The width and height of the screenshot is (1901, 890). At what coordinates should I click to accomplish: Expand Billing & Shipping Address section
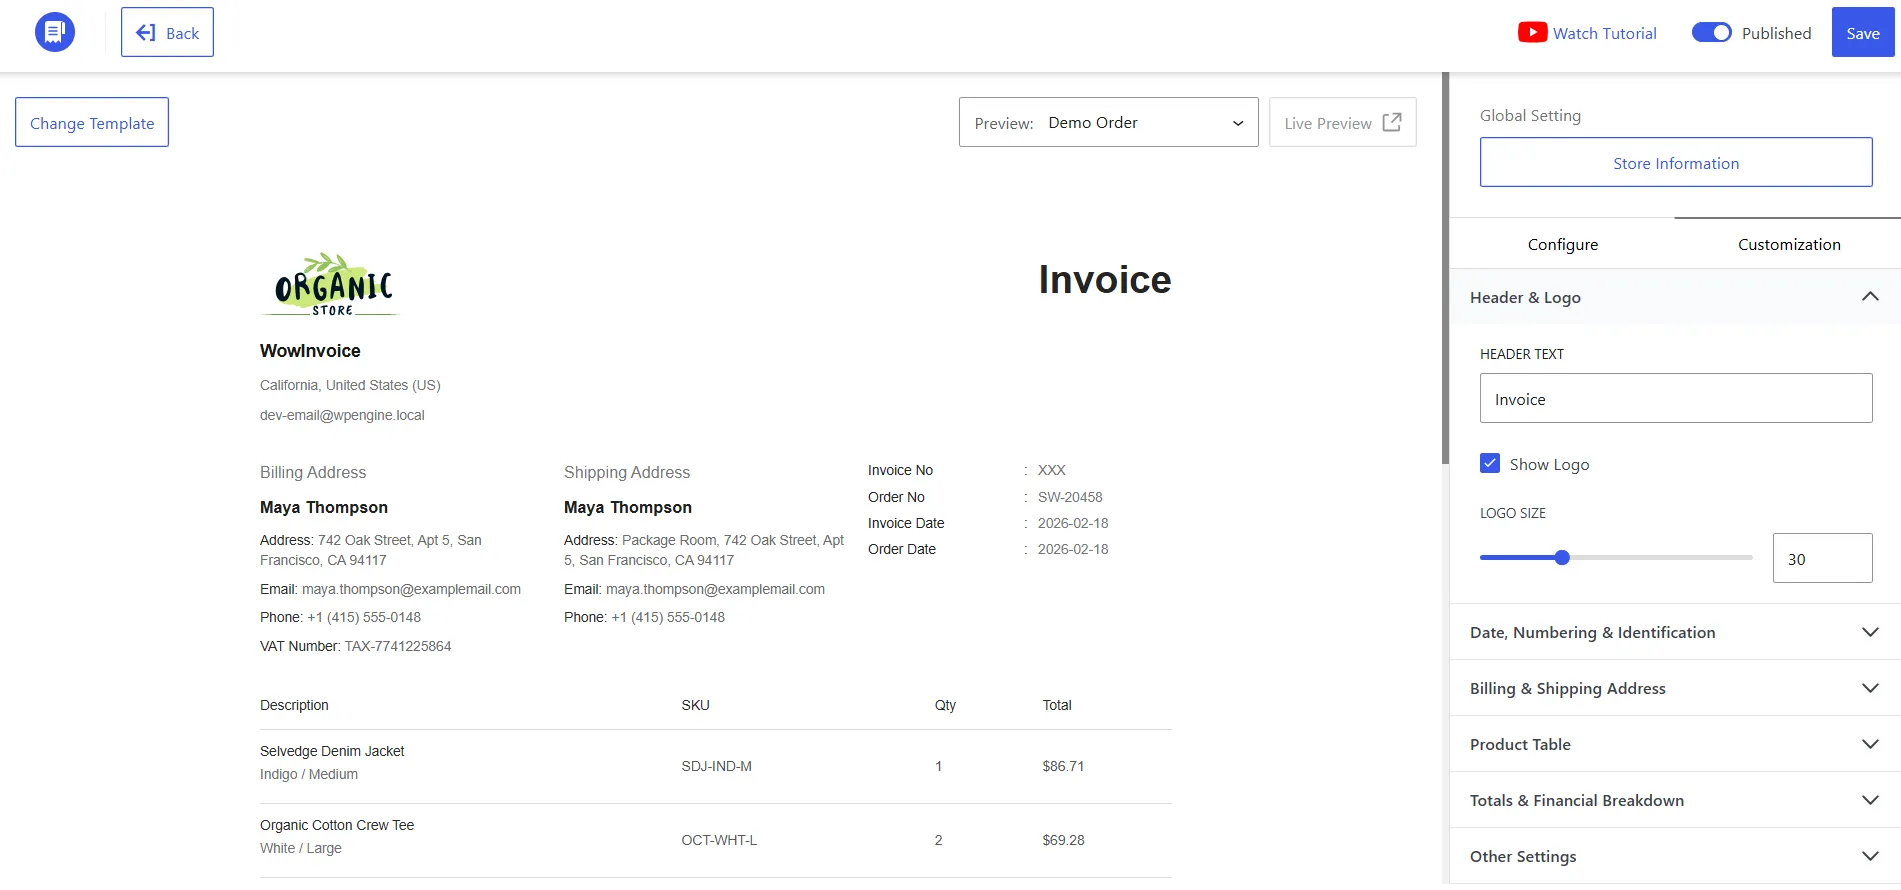click(x=1675, y=688)
